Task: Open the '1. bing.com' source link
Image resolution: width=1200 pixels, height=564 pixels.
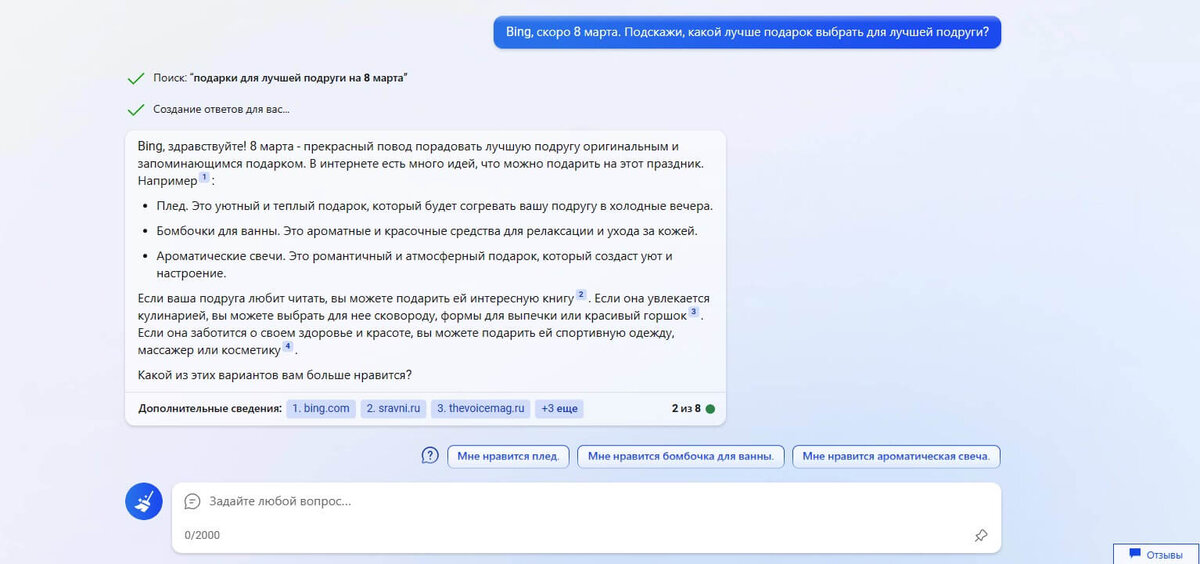Action: (x=321, y=409)
